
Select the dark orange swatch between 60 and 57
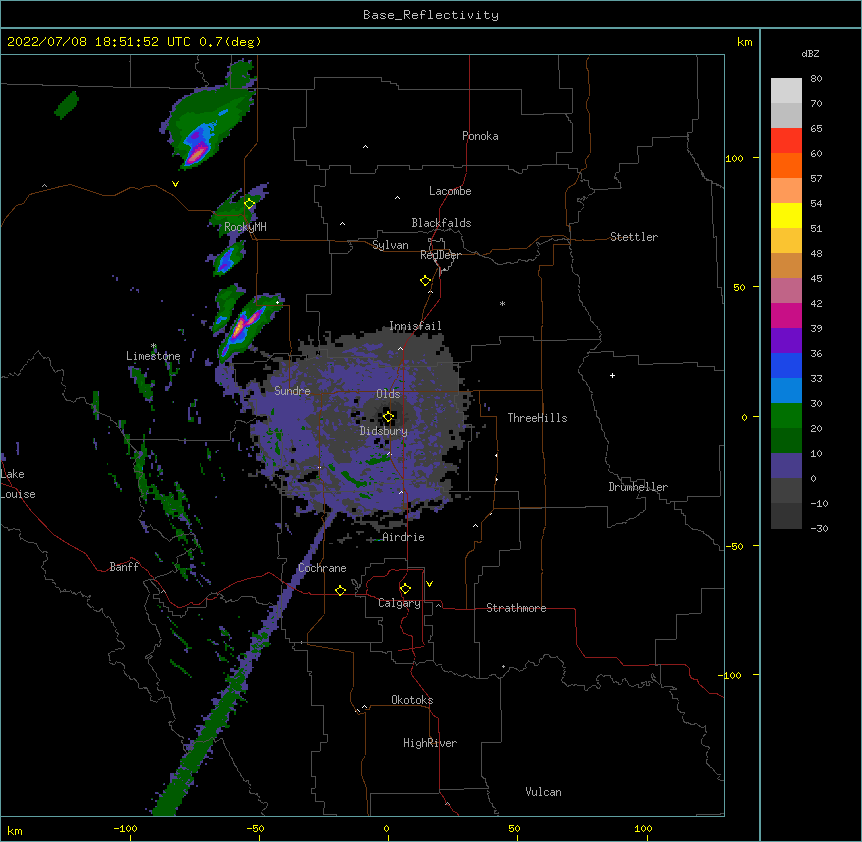click(x=786, y=165)
